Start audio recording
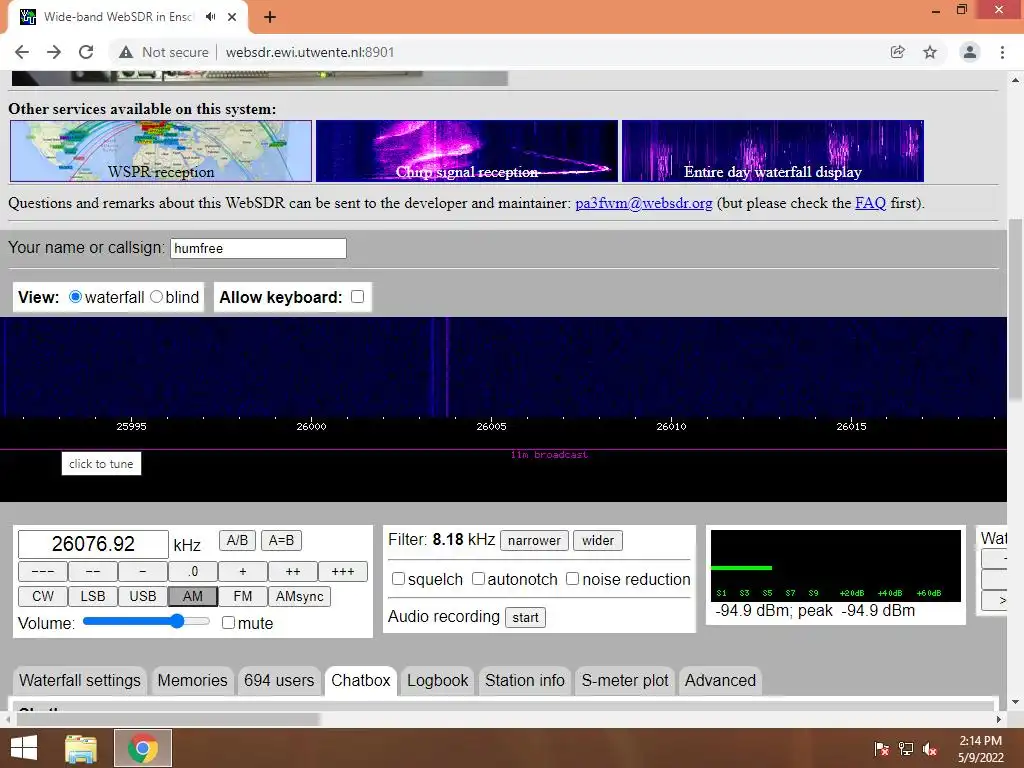Viewport: 1024px width, 768px height. [x=525, y=617]
